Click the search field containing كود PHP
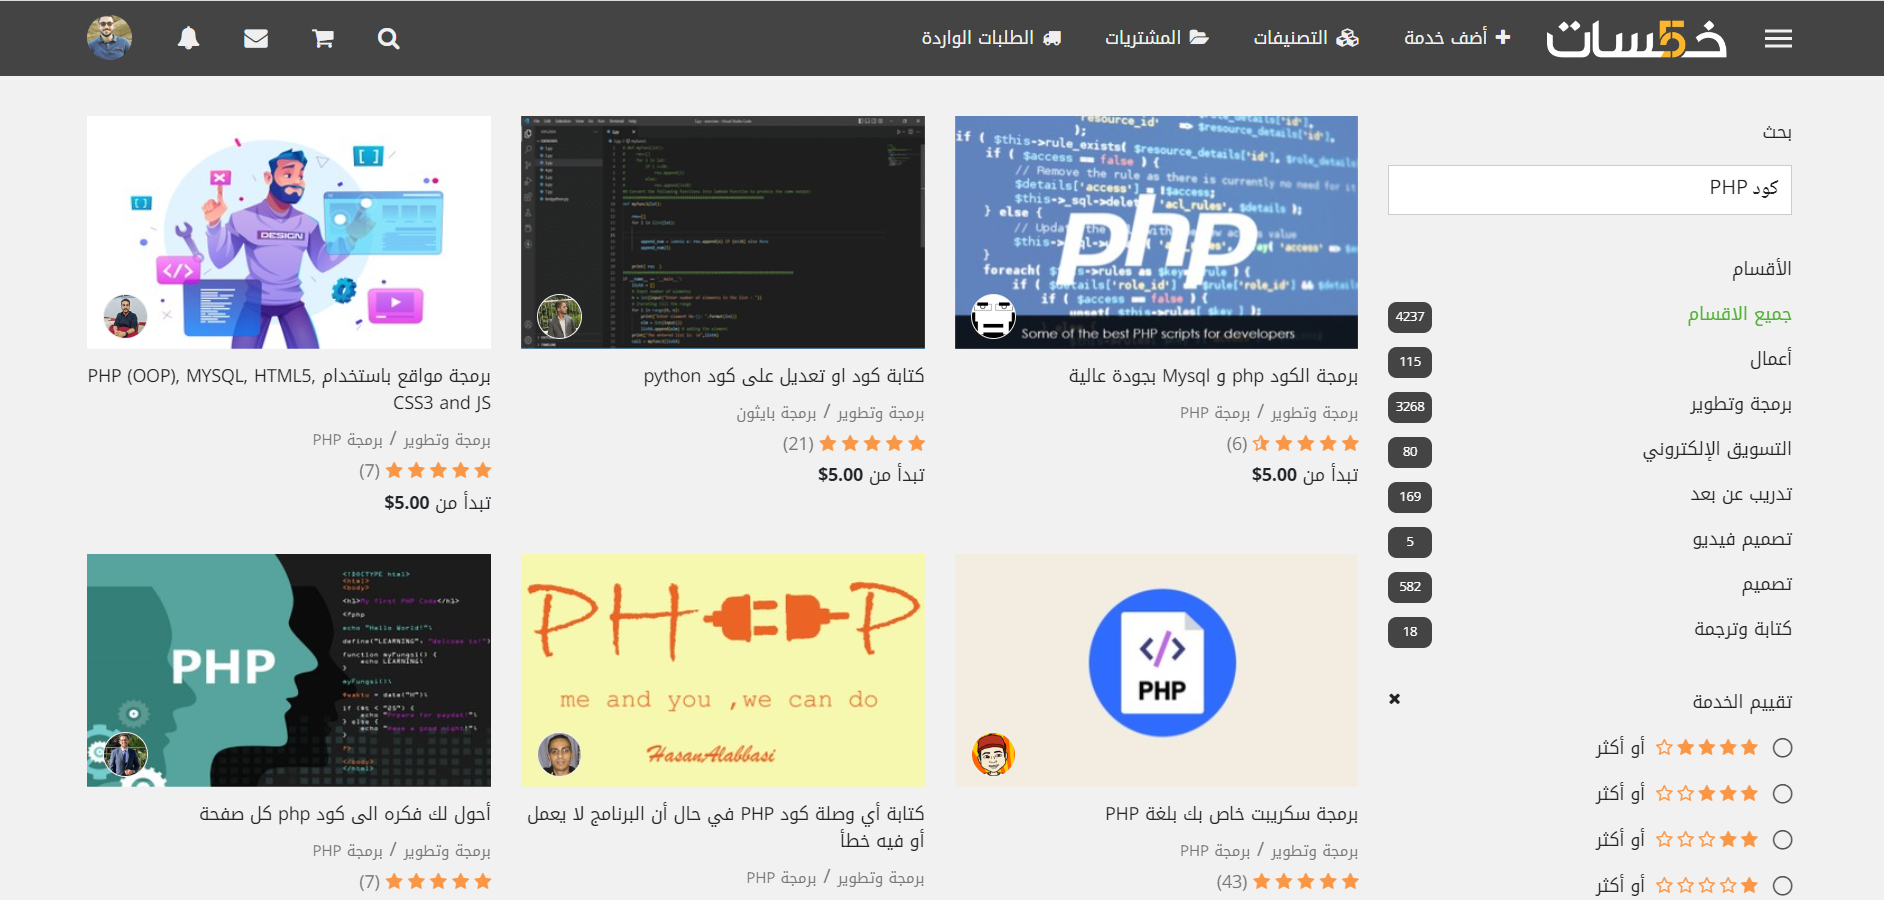The image size is (1884, 900). click(1589, 189)
